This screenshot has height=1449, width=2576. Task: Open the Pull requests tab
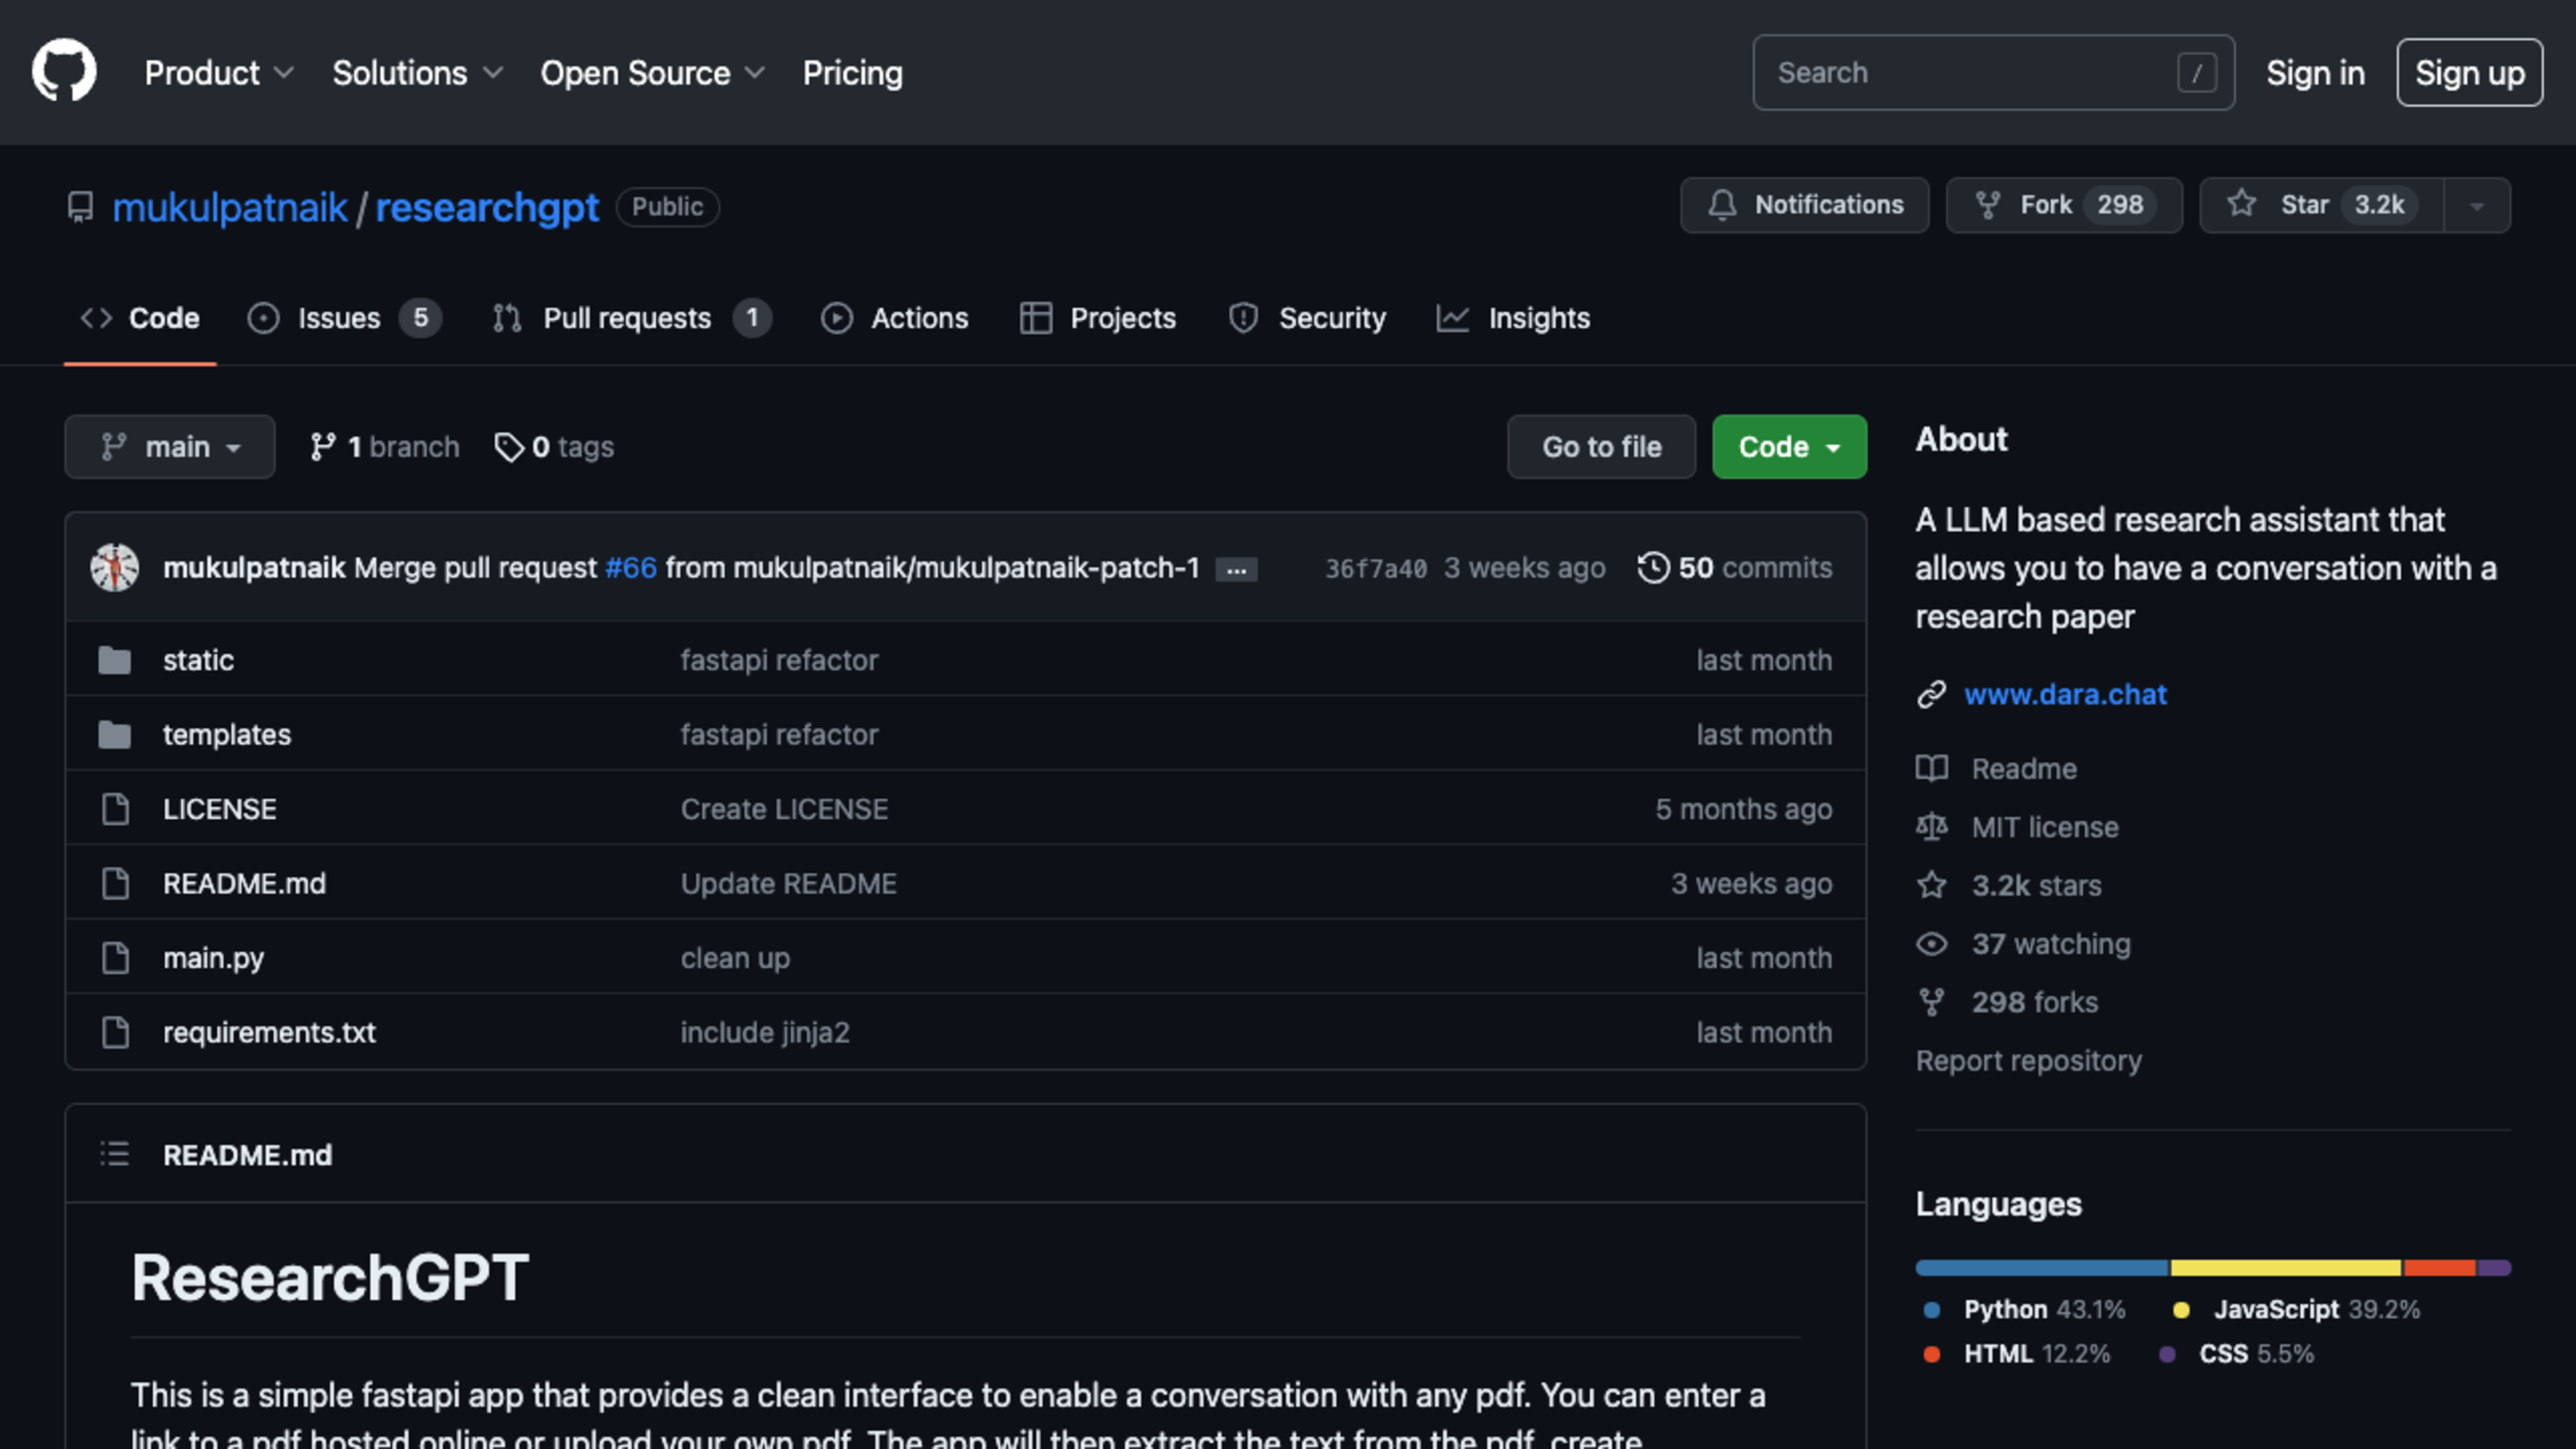632,318
